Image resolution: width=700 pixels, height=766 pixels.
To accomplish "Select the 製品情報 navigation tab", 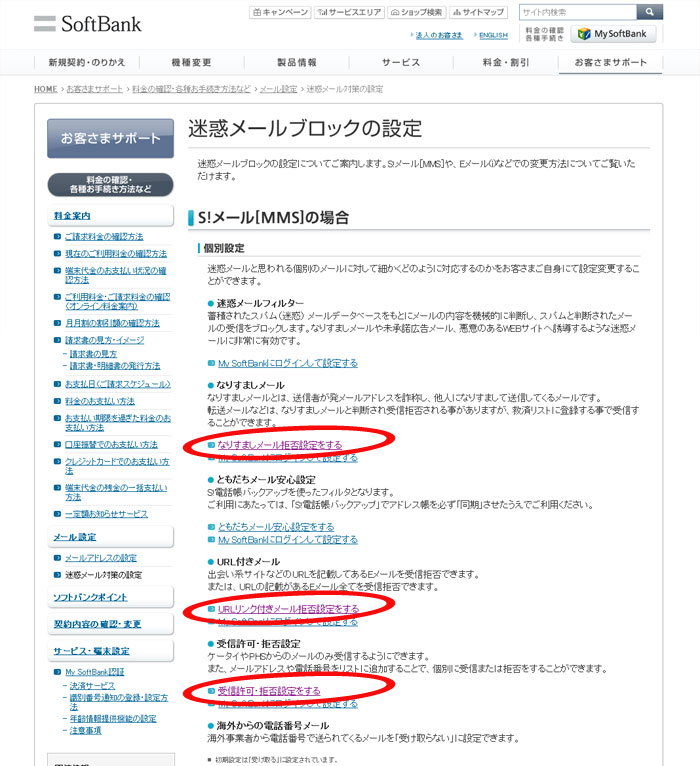I will [297, 63].
